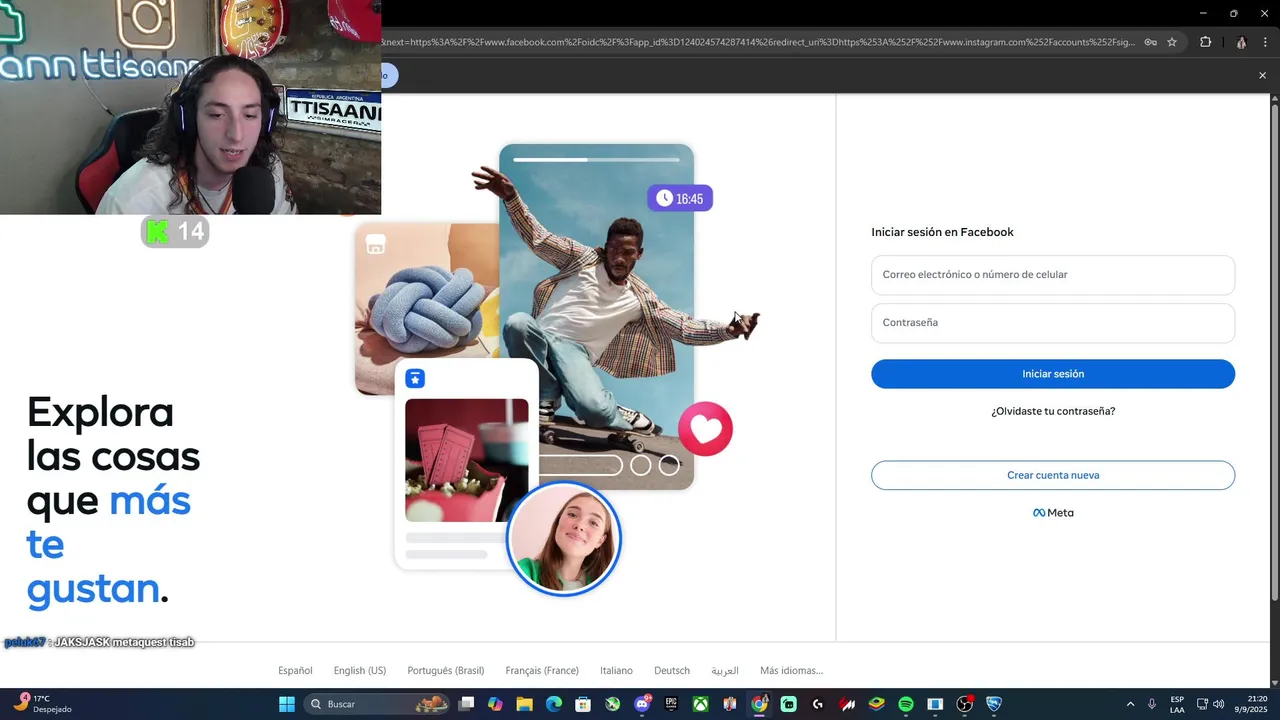Open Task View from the taskbar
Viewport: 1280px width, 720px height.
coord(467,704)
